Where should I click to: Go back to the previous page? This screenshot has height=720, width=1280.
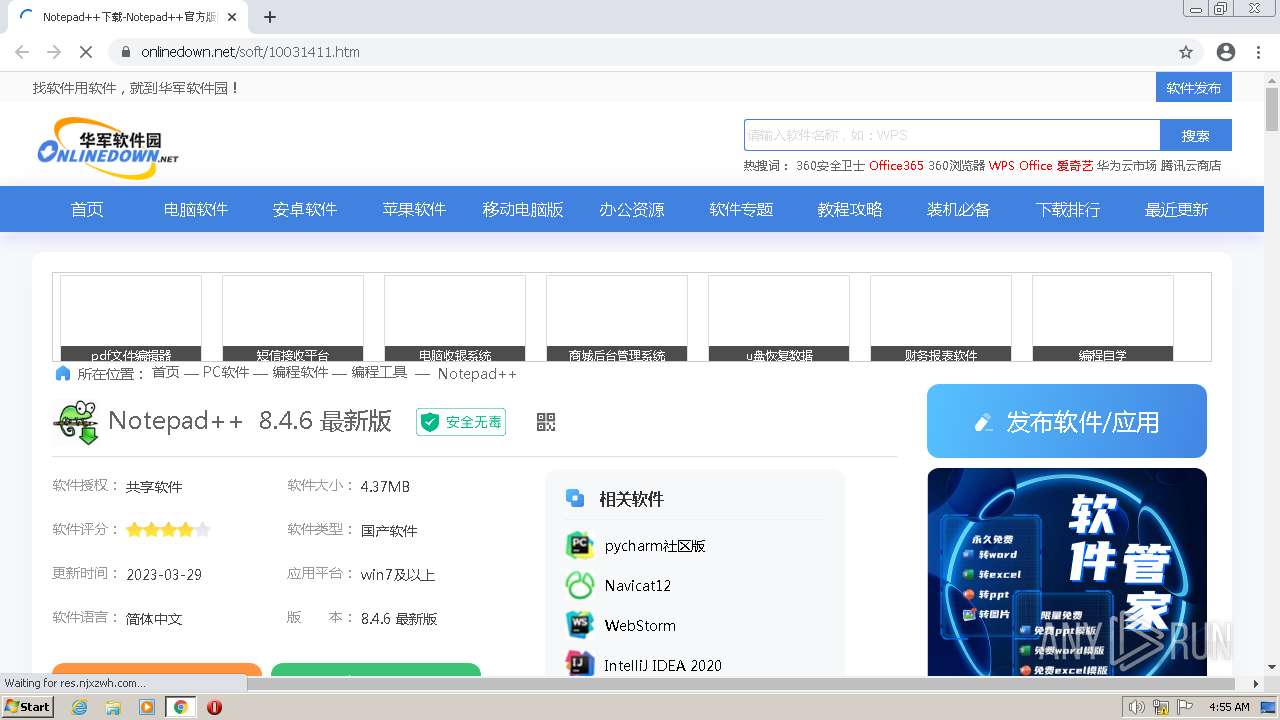(22, 52)
